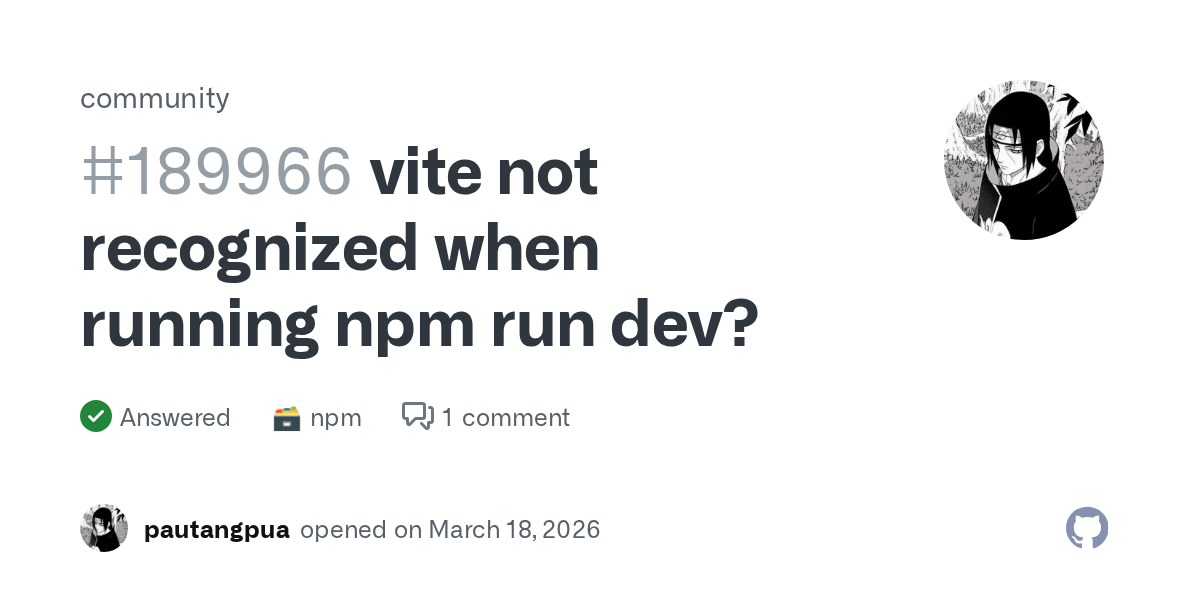The height and width of the screenshot is (600, 1200).
Task: Click the Answered status text
Action: pos(175,417)
